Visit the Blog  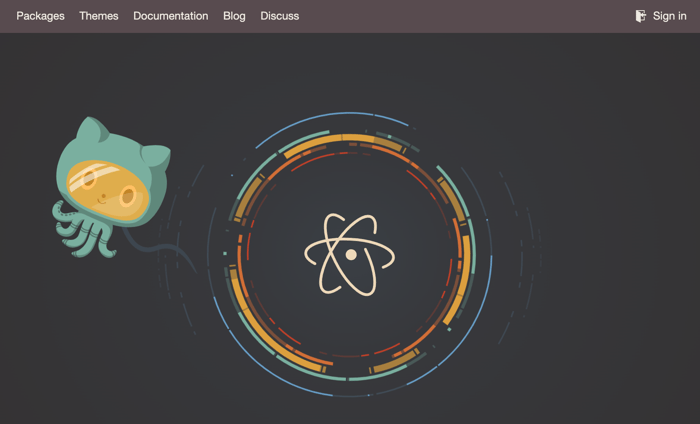234,16
